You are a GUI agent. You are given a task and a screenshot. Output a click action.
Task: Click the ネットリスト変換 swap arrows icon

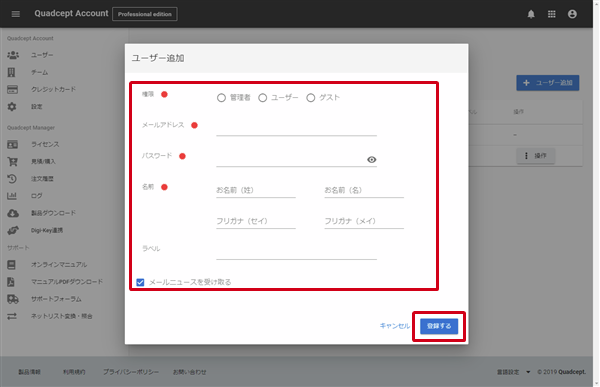coord(12,316)
